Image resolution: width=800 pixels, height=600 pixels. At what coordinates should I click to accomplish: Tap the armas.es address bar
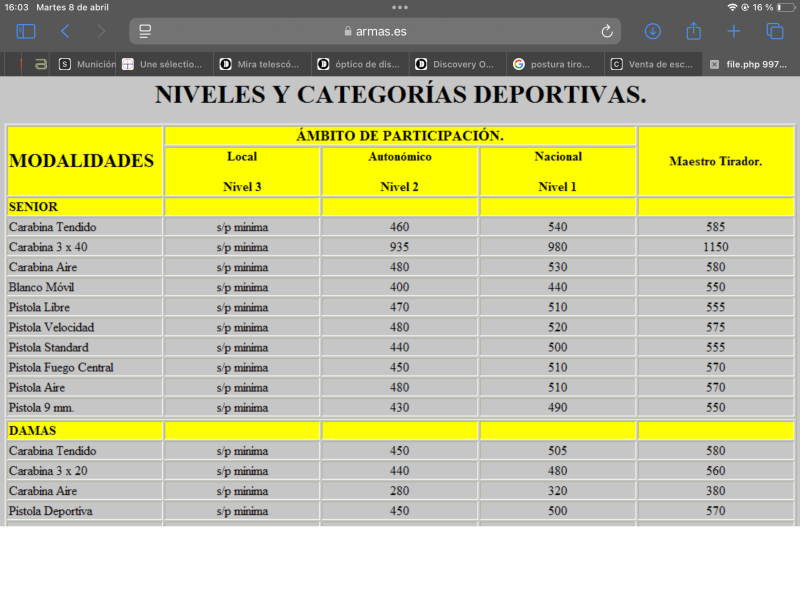click(375, 31)
